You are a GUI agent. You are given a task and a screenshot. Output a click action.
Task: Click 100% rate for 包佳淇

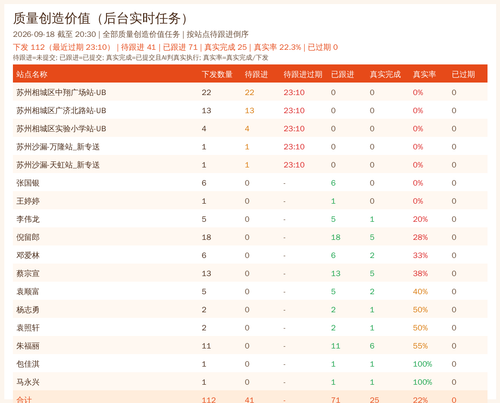click(x=423, y=364)
